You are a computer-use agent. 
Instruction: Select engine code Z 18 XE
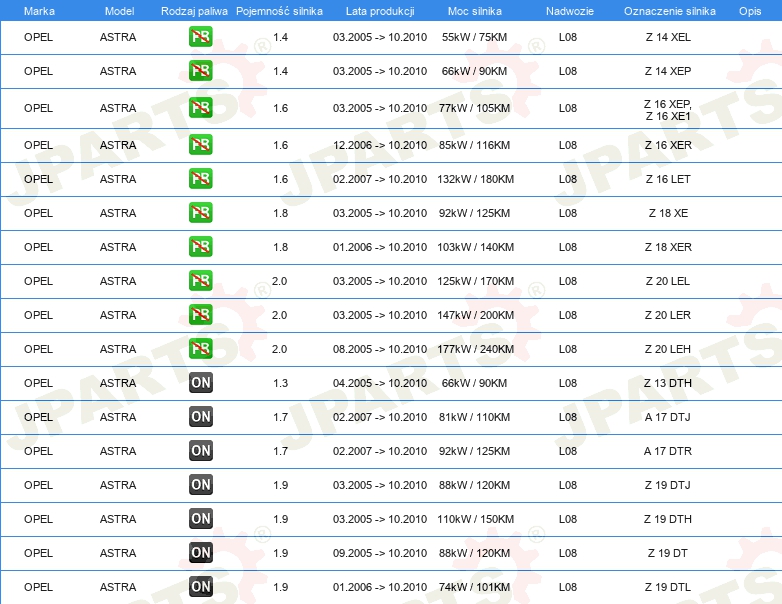coord(668,212)
